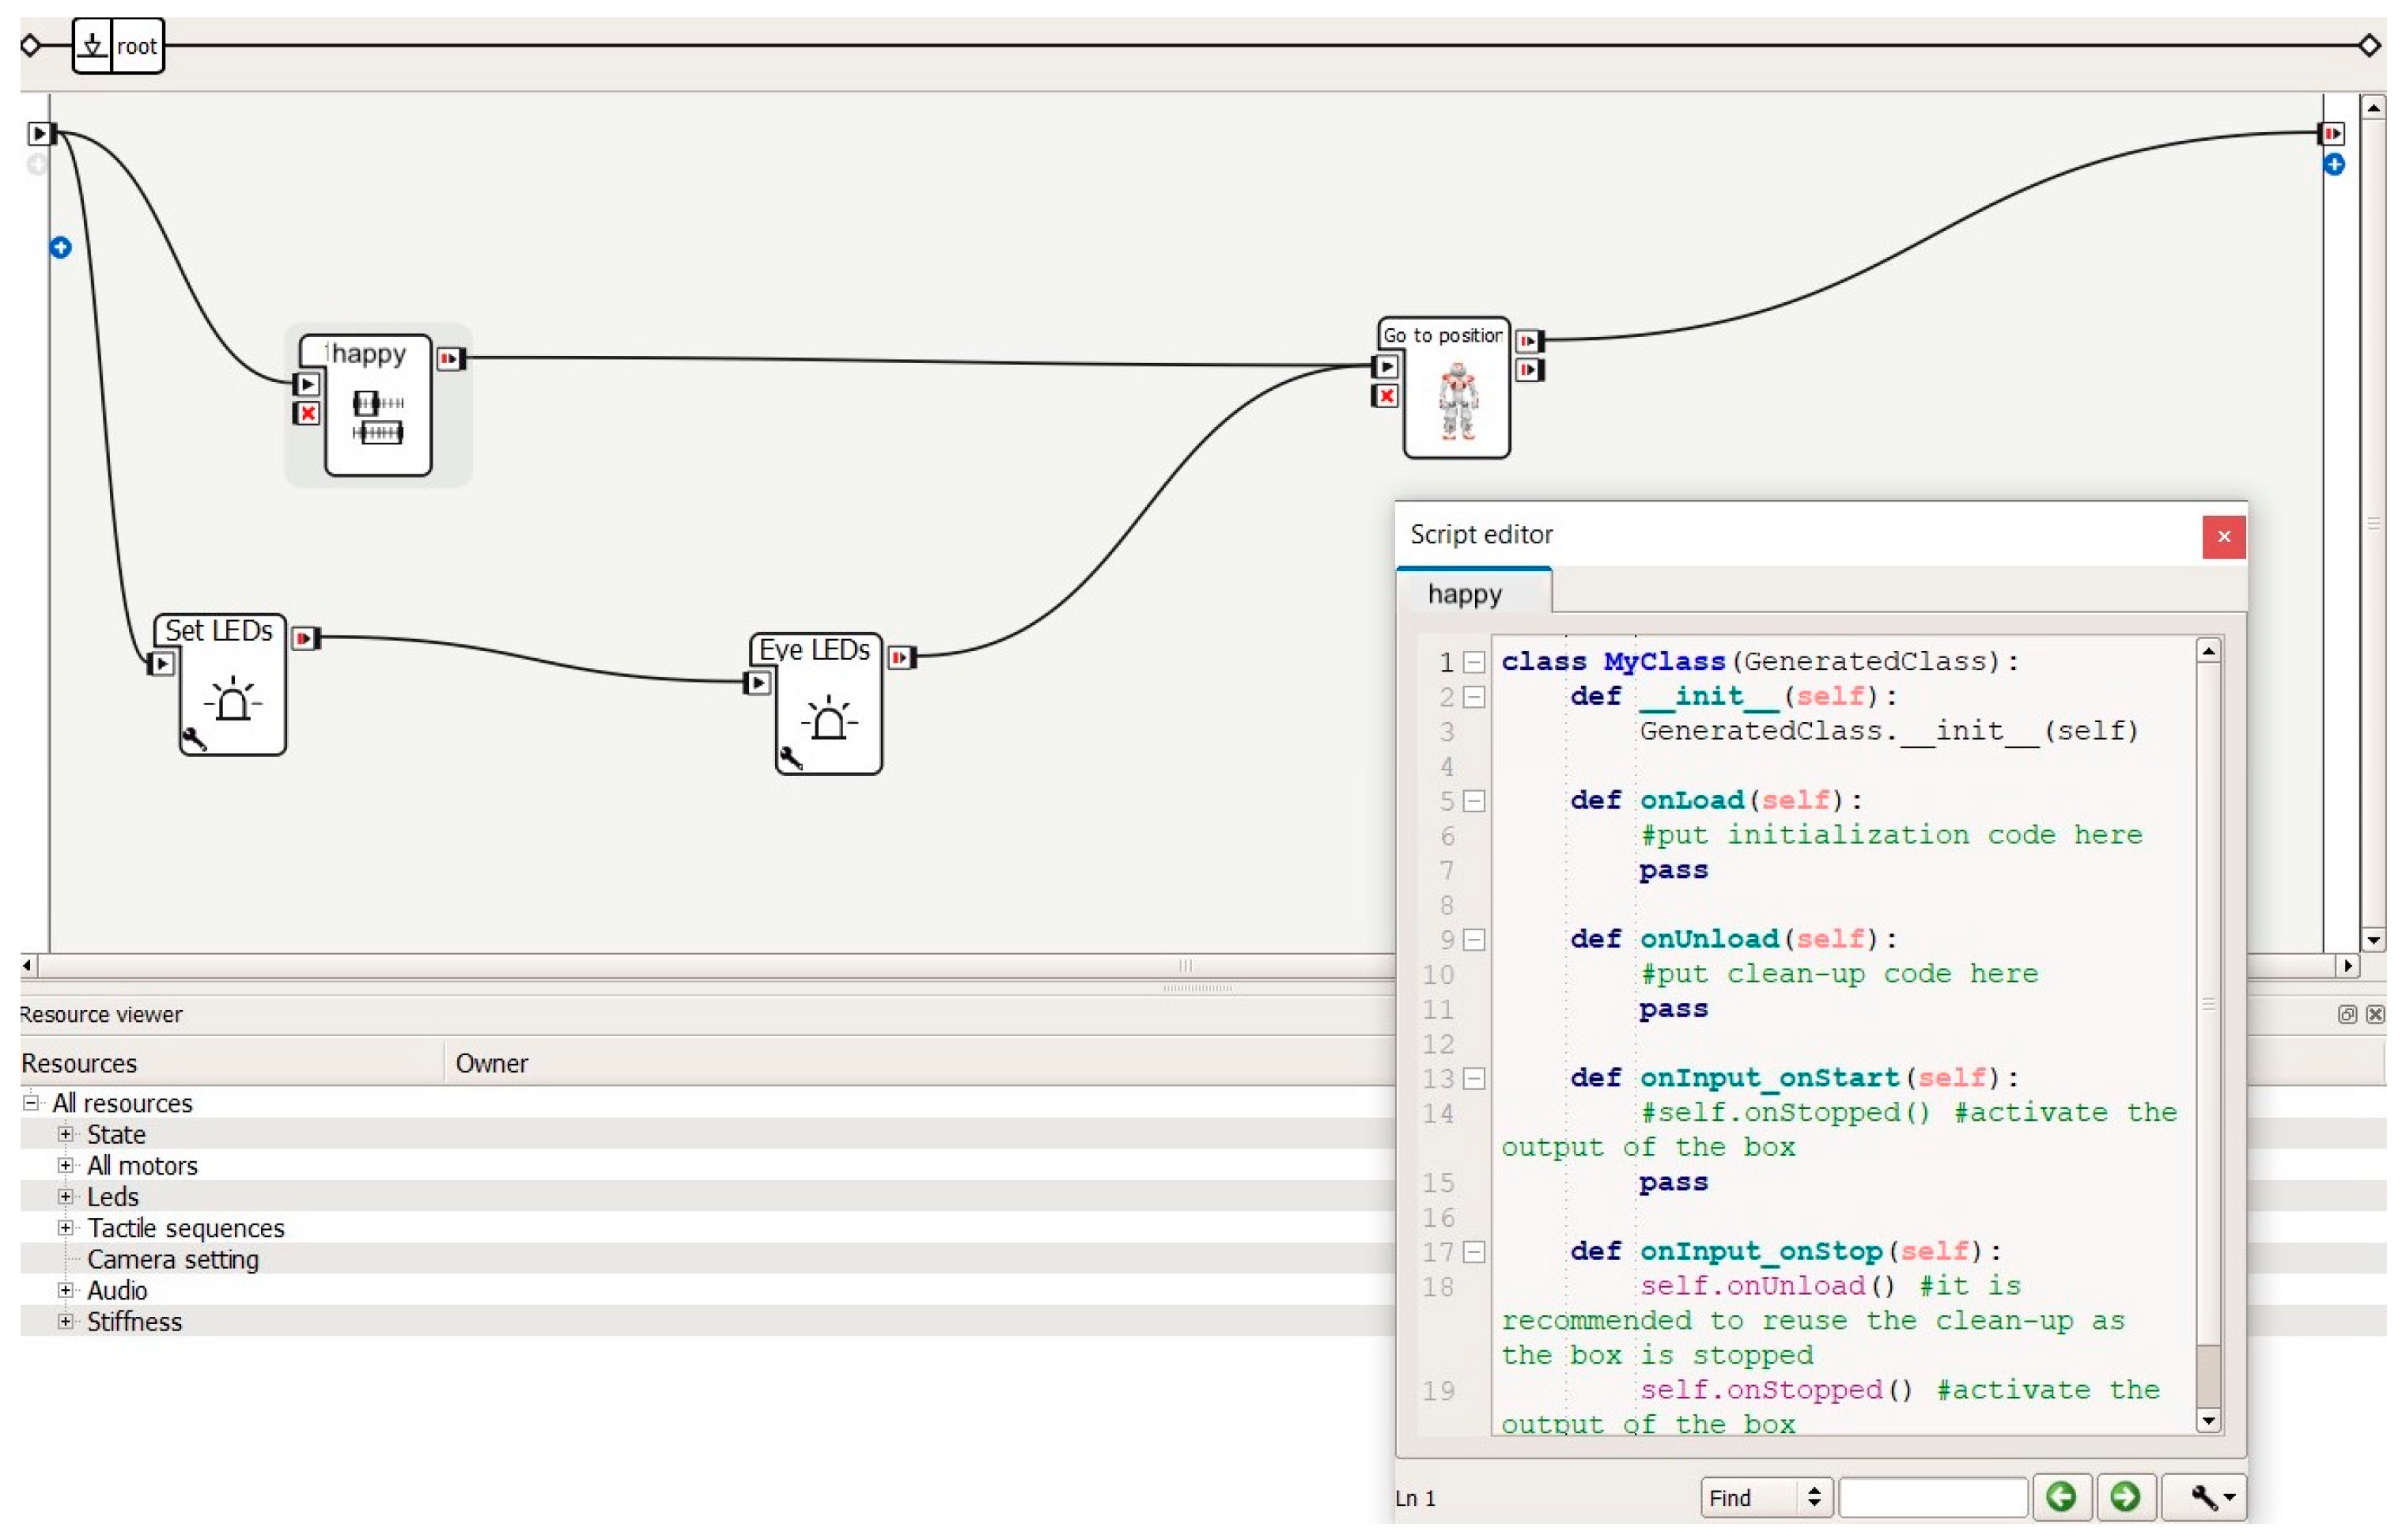Open script editor wrench options menu
Screen dimensions: 2402x1540
coord(2208,1497)
